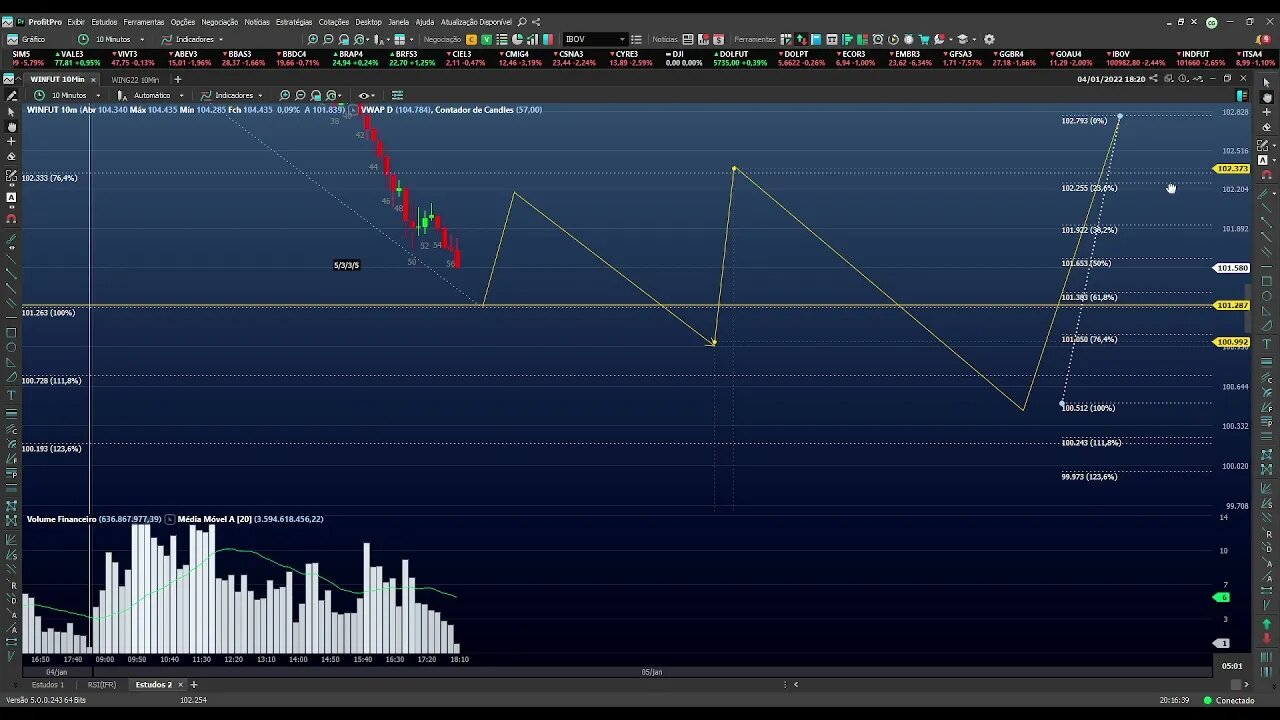Click the green V sell button

point(487,39)
